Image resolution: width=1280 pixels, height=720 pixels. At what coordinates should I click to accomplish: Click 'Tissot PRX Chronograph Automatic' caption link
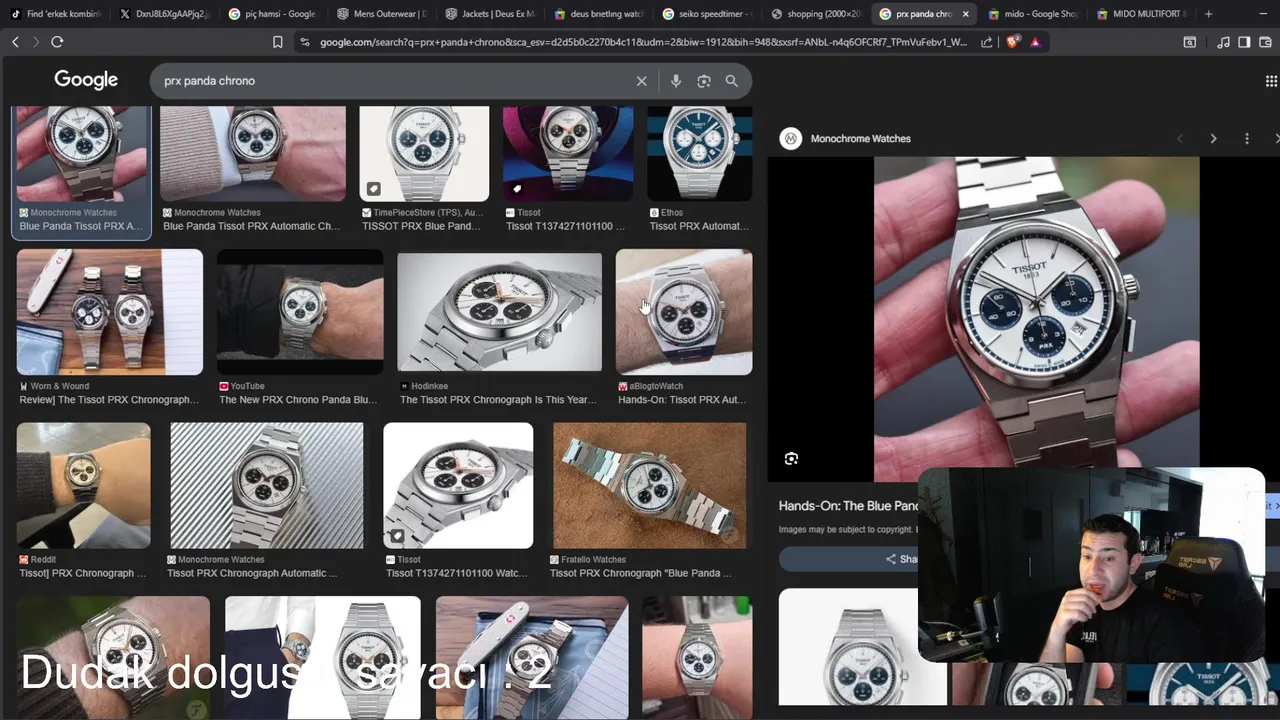click(x=252, y=573)
